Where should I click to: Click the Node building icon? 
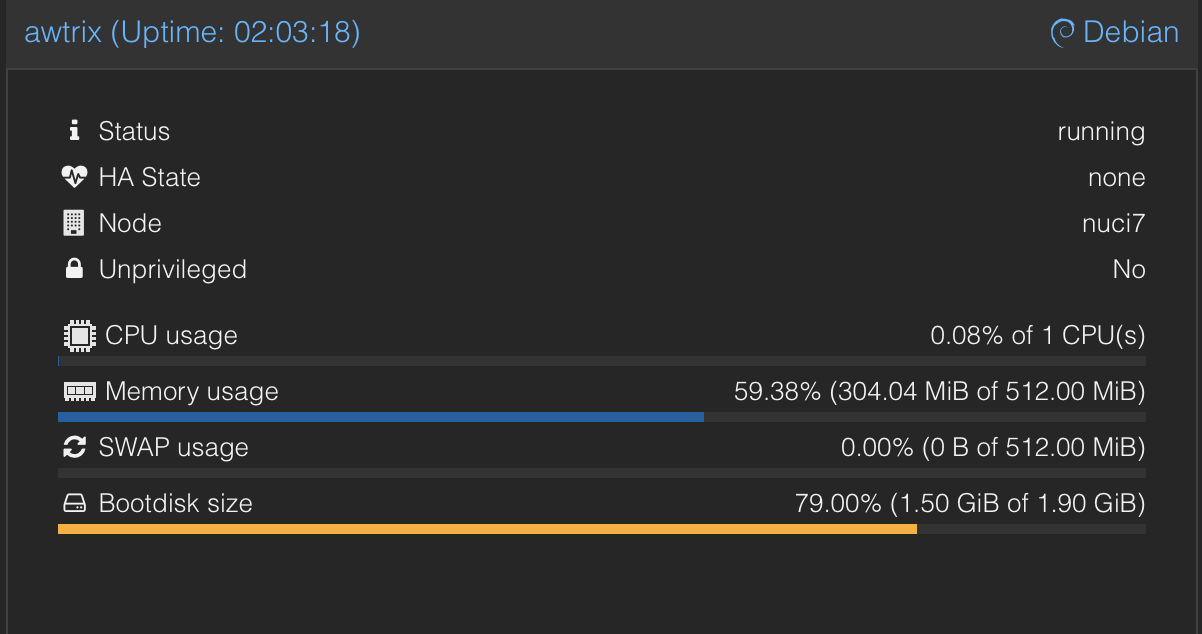74,223
